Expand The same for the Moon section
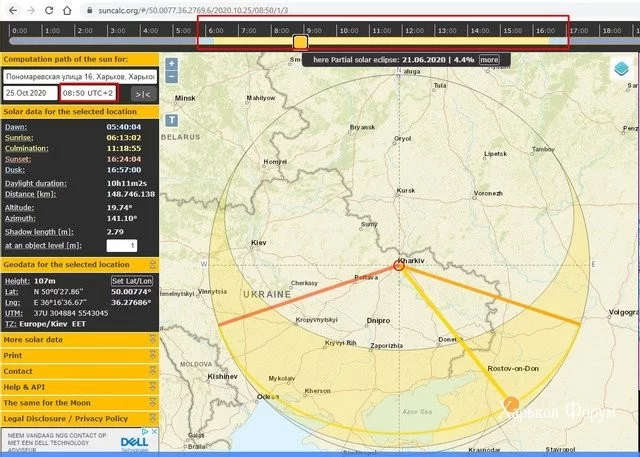This screenshot has width=640, height=457. click(x=47, y=403)
